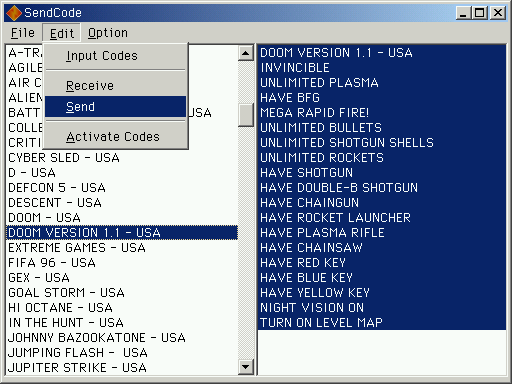Select the HAVE SHOTGUN code

(382, 173)
